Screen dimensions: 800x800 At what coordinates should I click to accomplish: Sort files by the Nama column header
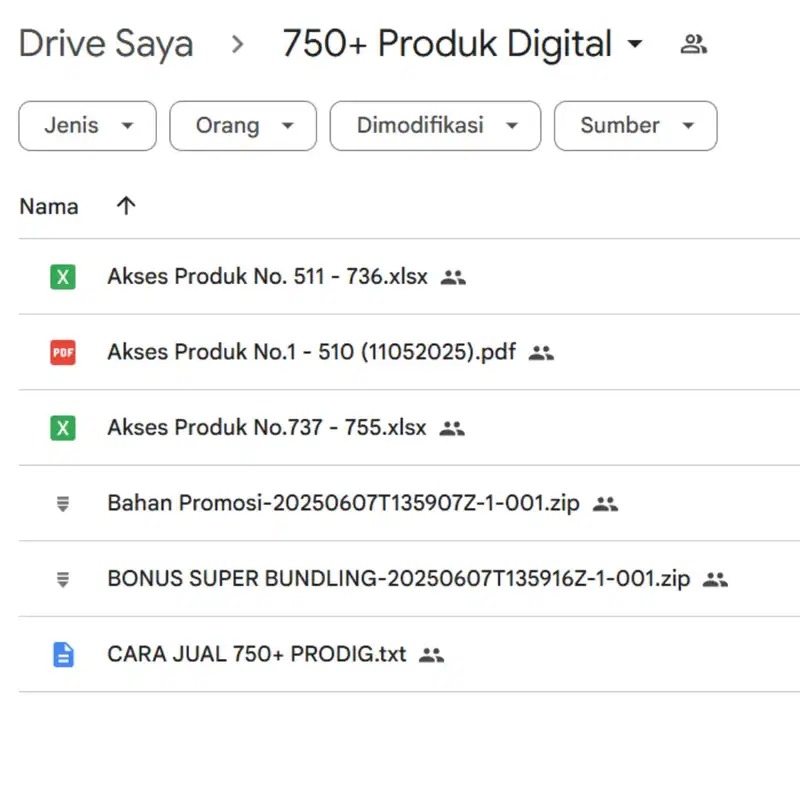pyautogui.click(x=49, y=206)
